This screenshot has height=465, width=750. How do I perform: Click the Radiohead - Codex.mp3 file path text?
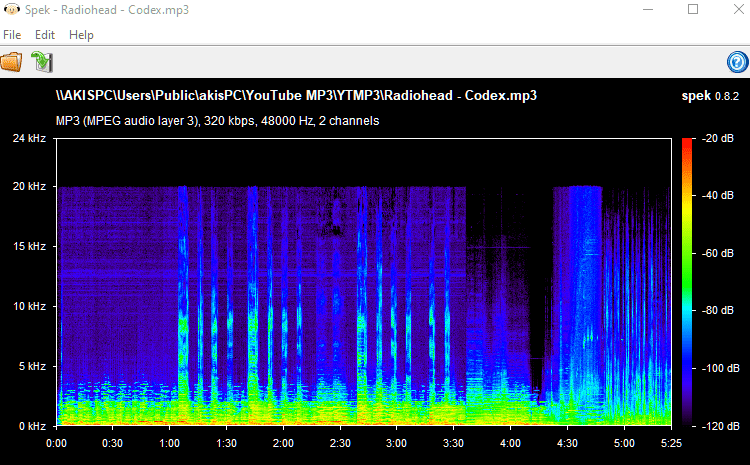(x=296, y=96)
